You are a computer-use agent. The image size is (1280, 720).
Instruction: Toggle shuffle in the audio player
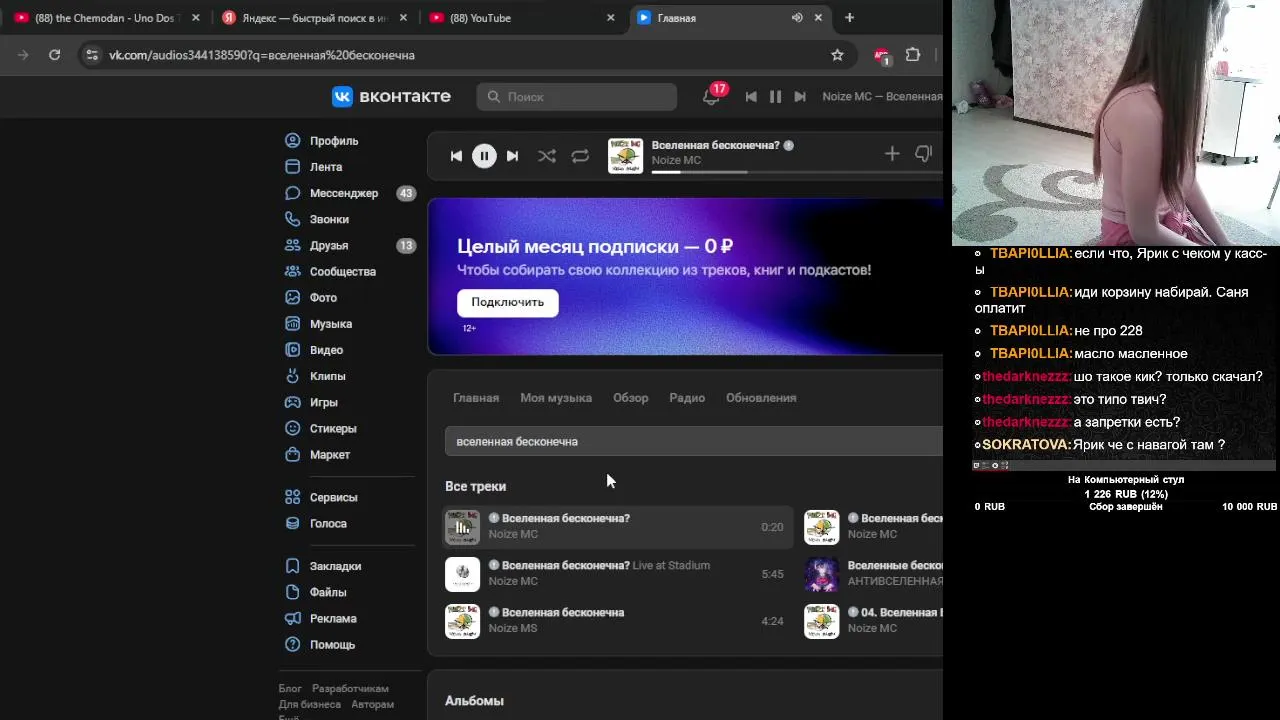(547, 155)
